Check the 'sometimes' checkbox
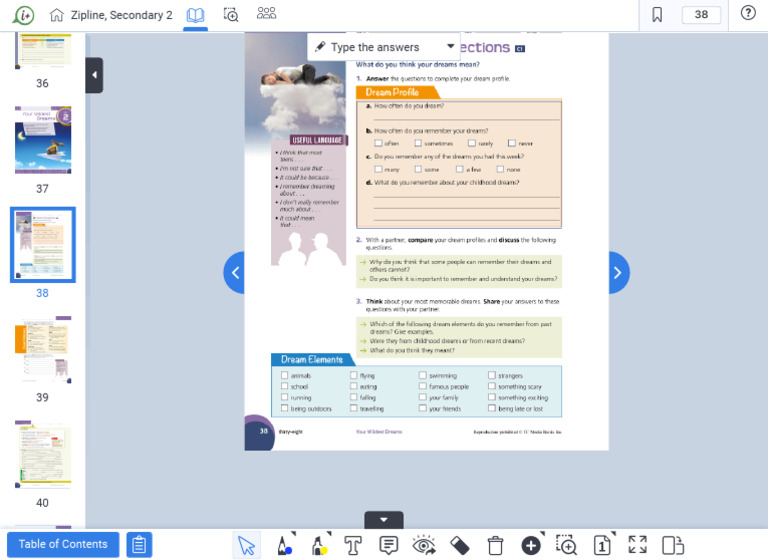The height and width of the screenshot is (560, 768). tap(418, 143)
